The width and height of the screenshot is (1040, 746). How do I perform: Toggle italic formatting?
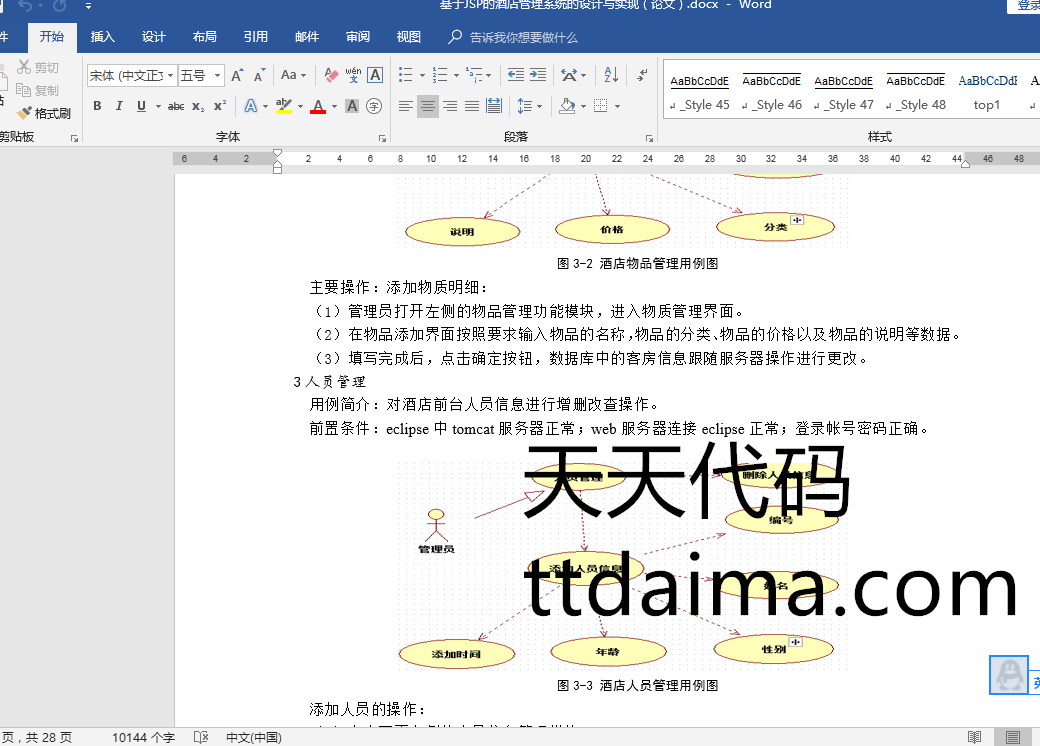[x=119, y=106]
